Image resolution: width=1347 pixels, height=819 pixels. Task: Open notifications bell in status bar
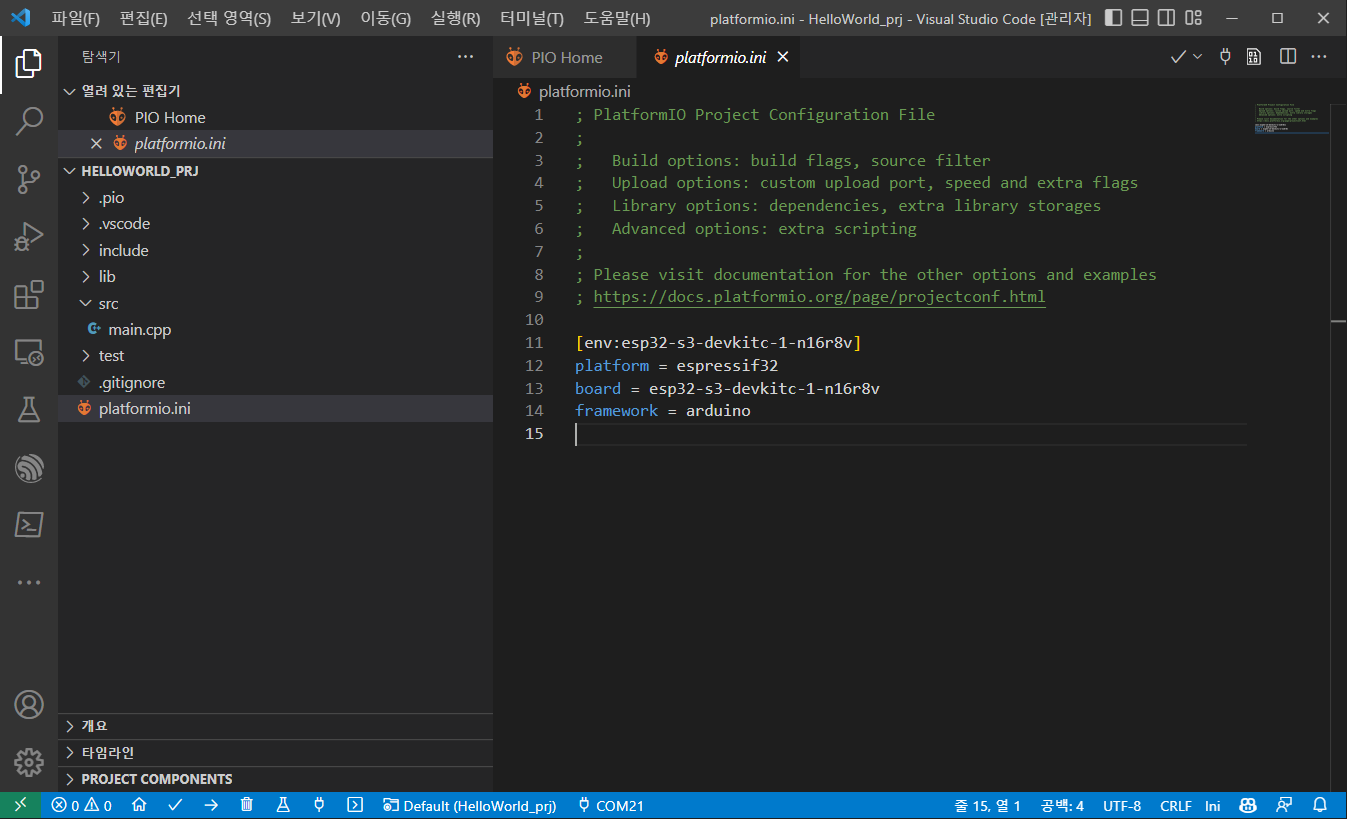pyautogui.click(x=1320, y=805)
